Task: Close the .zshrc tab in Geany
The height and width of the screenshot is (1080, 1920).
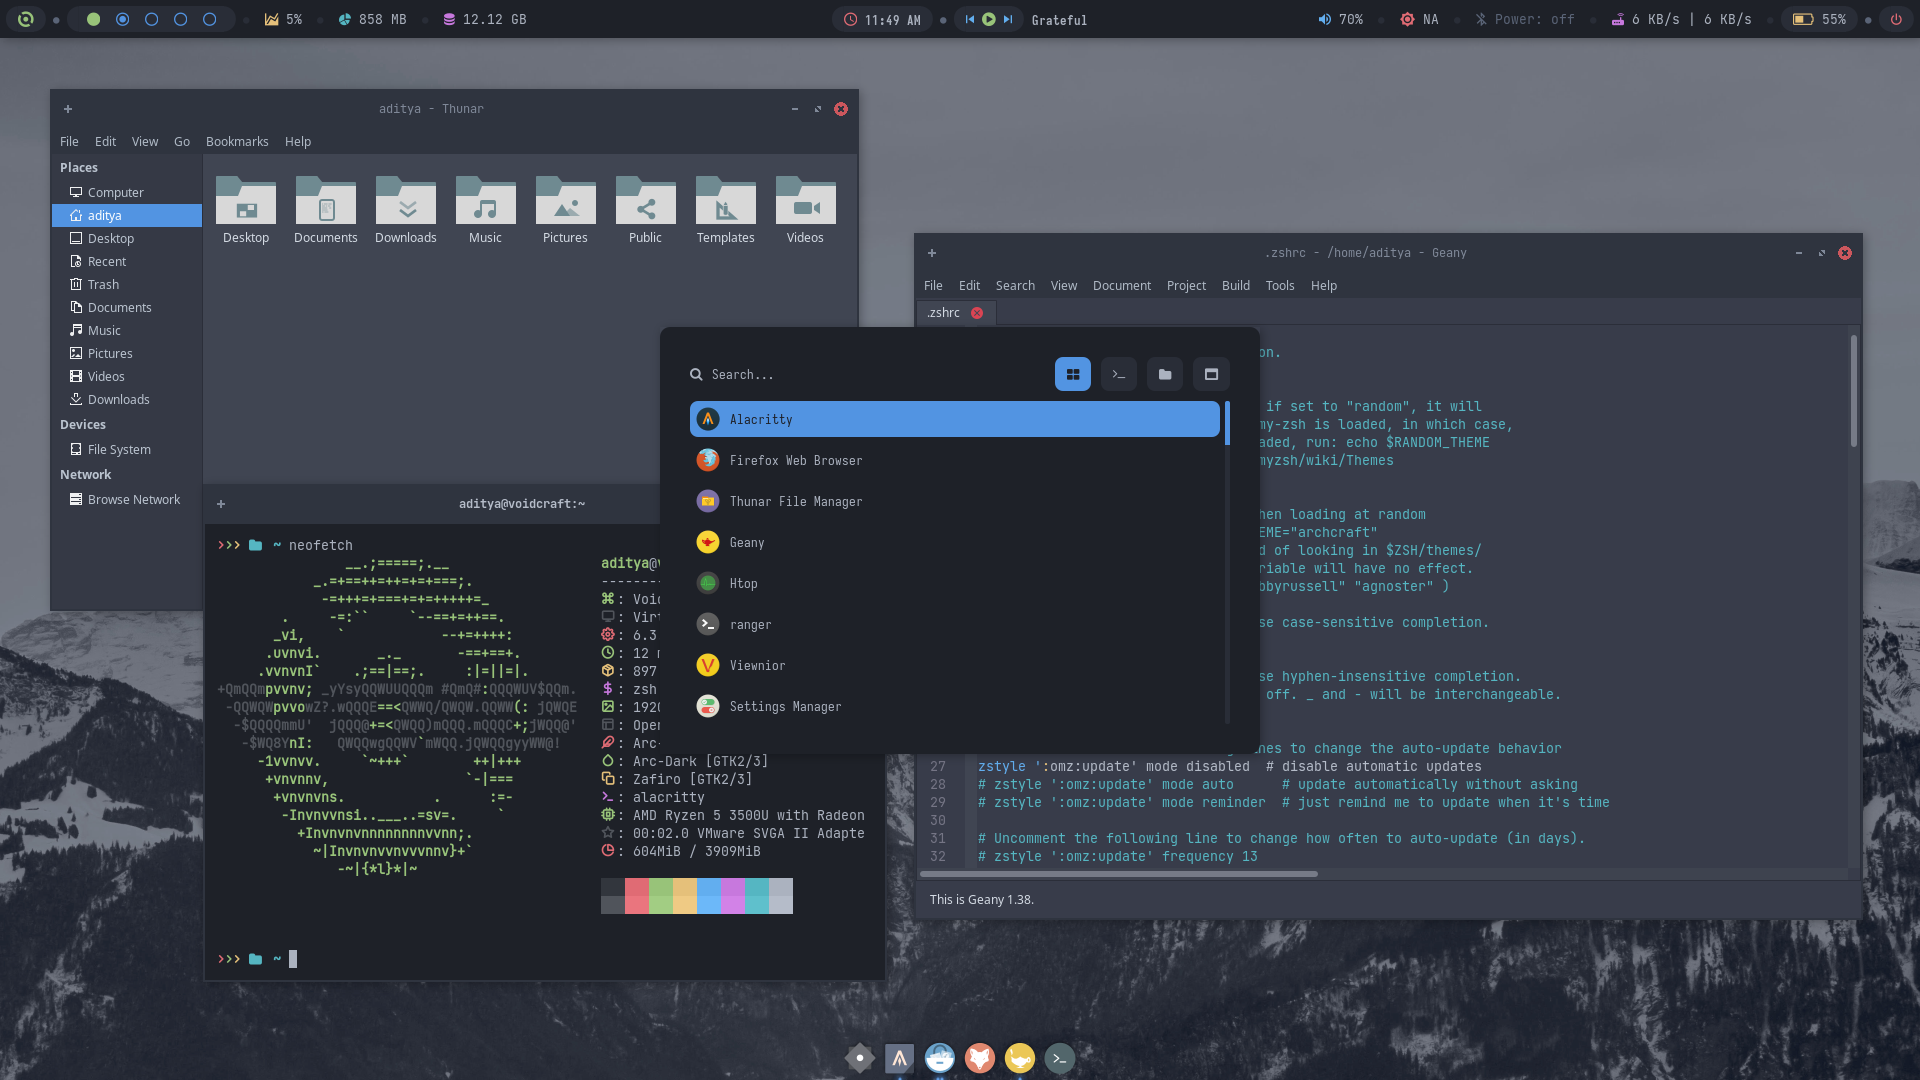Action: 977,313
